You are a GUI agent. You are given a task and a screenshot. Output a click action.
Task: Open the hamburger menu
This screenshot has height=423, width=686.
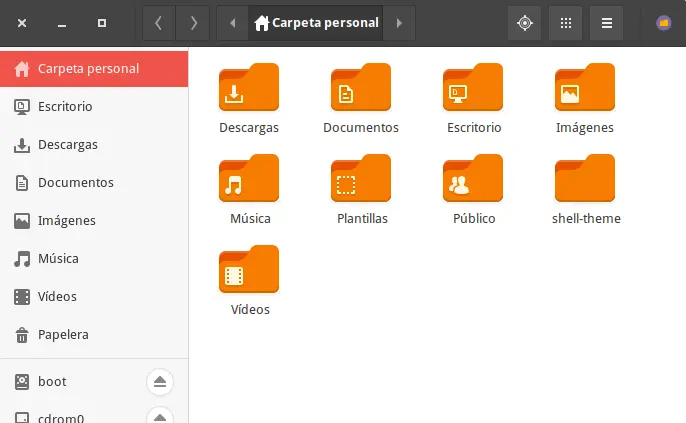606,23
